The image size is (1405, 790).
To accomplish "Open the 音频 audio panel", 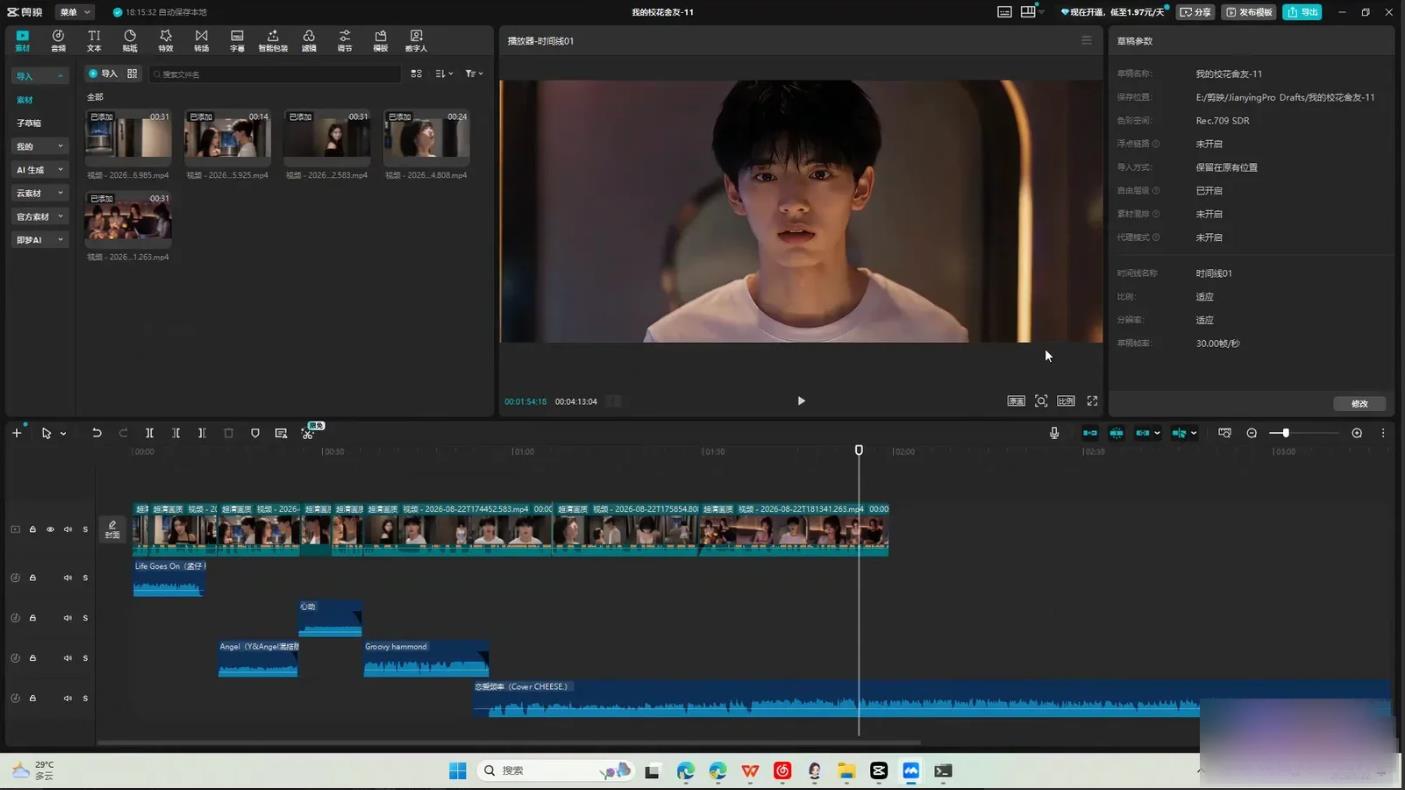I will (x=58, y=40).
